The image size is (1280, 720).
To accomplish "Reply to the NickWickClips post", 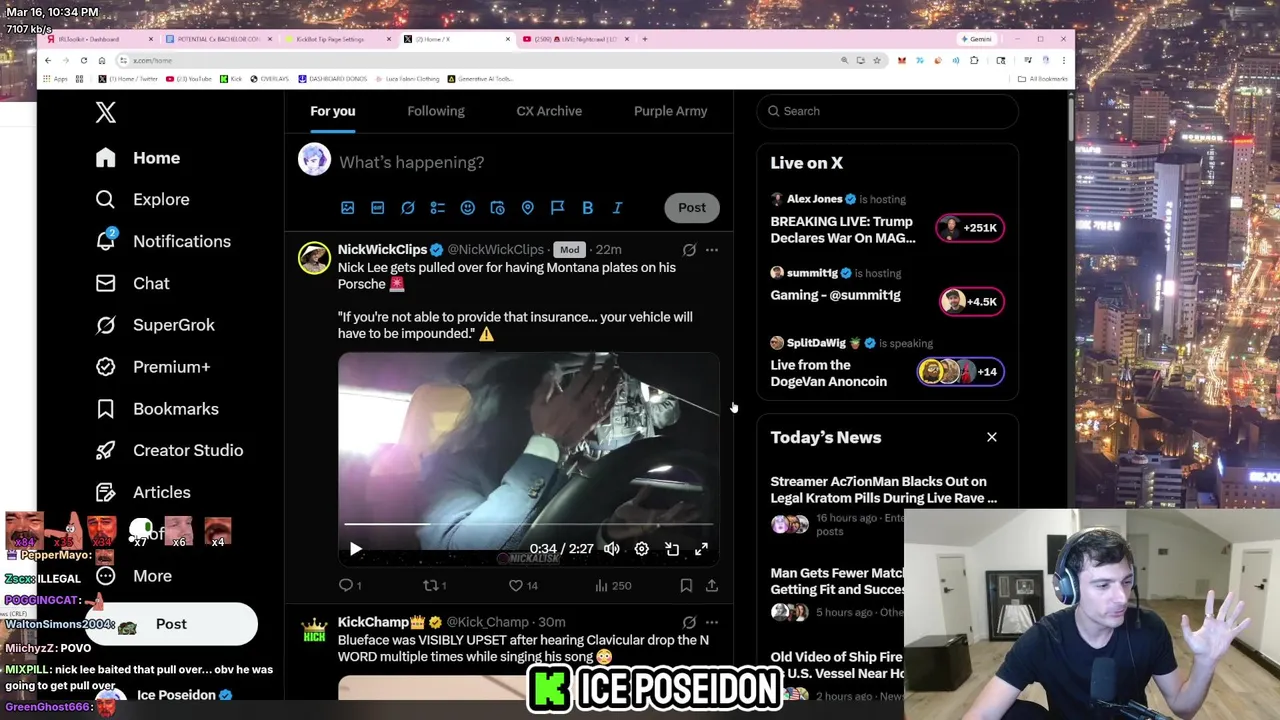I will tap(350, 586).
